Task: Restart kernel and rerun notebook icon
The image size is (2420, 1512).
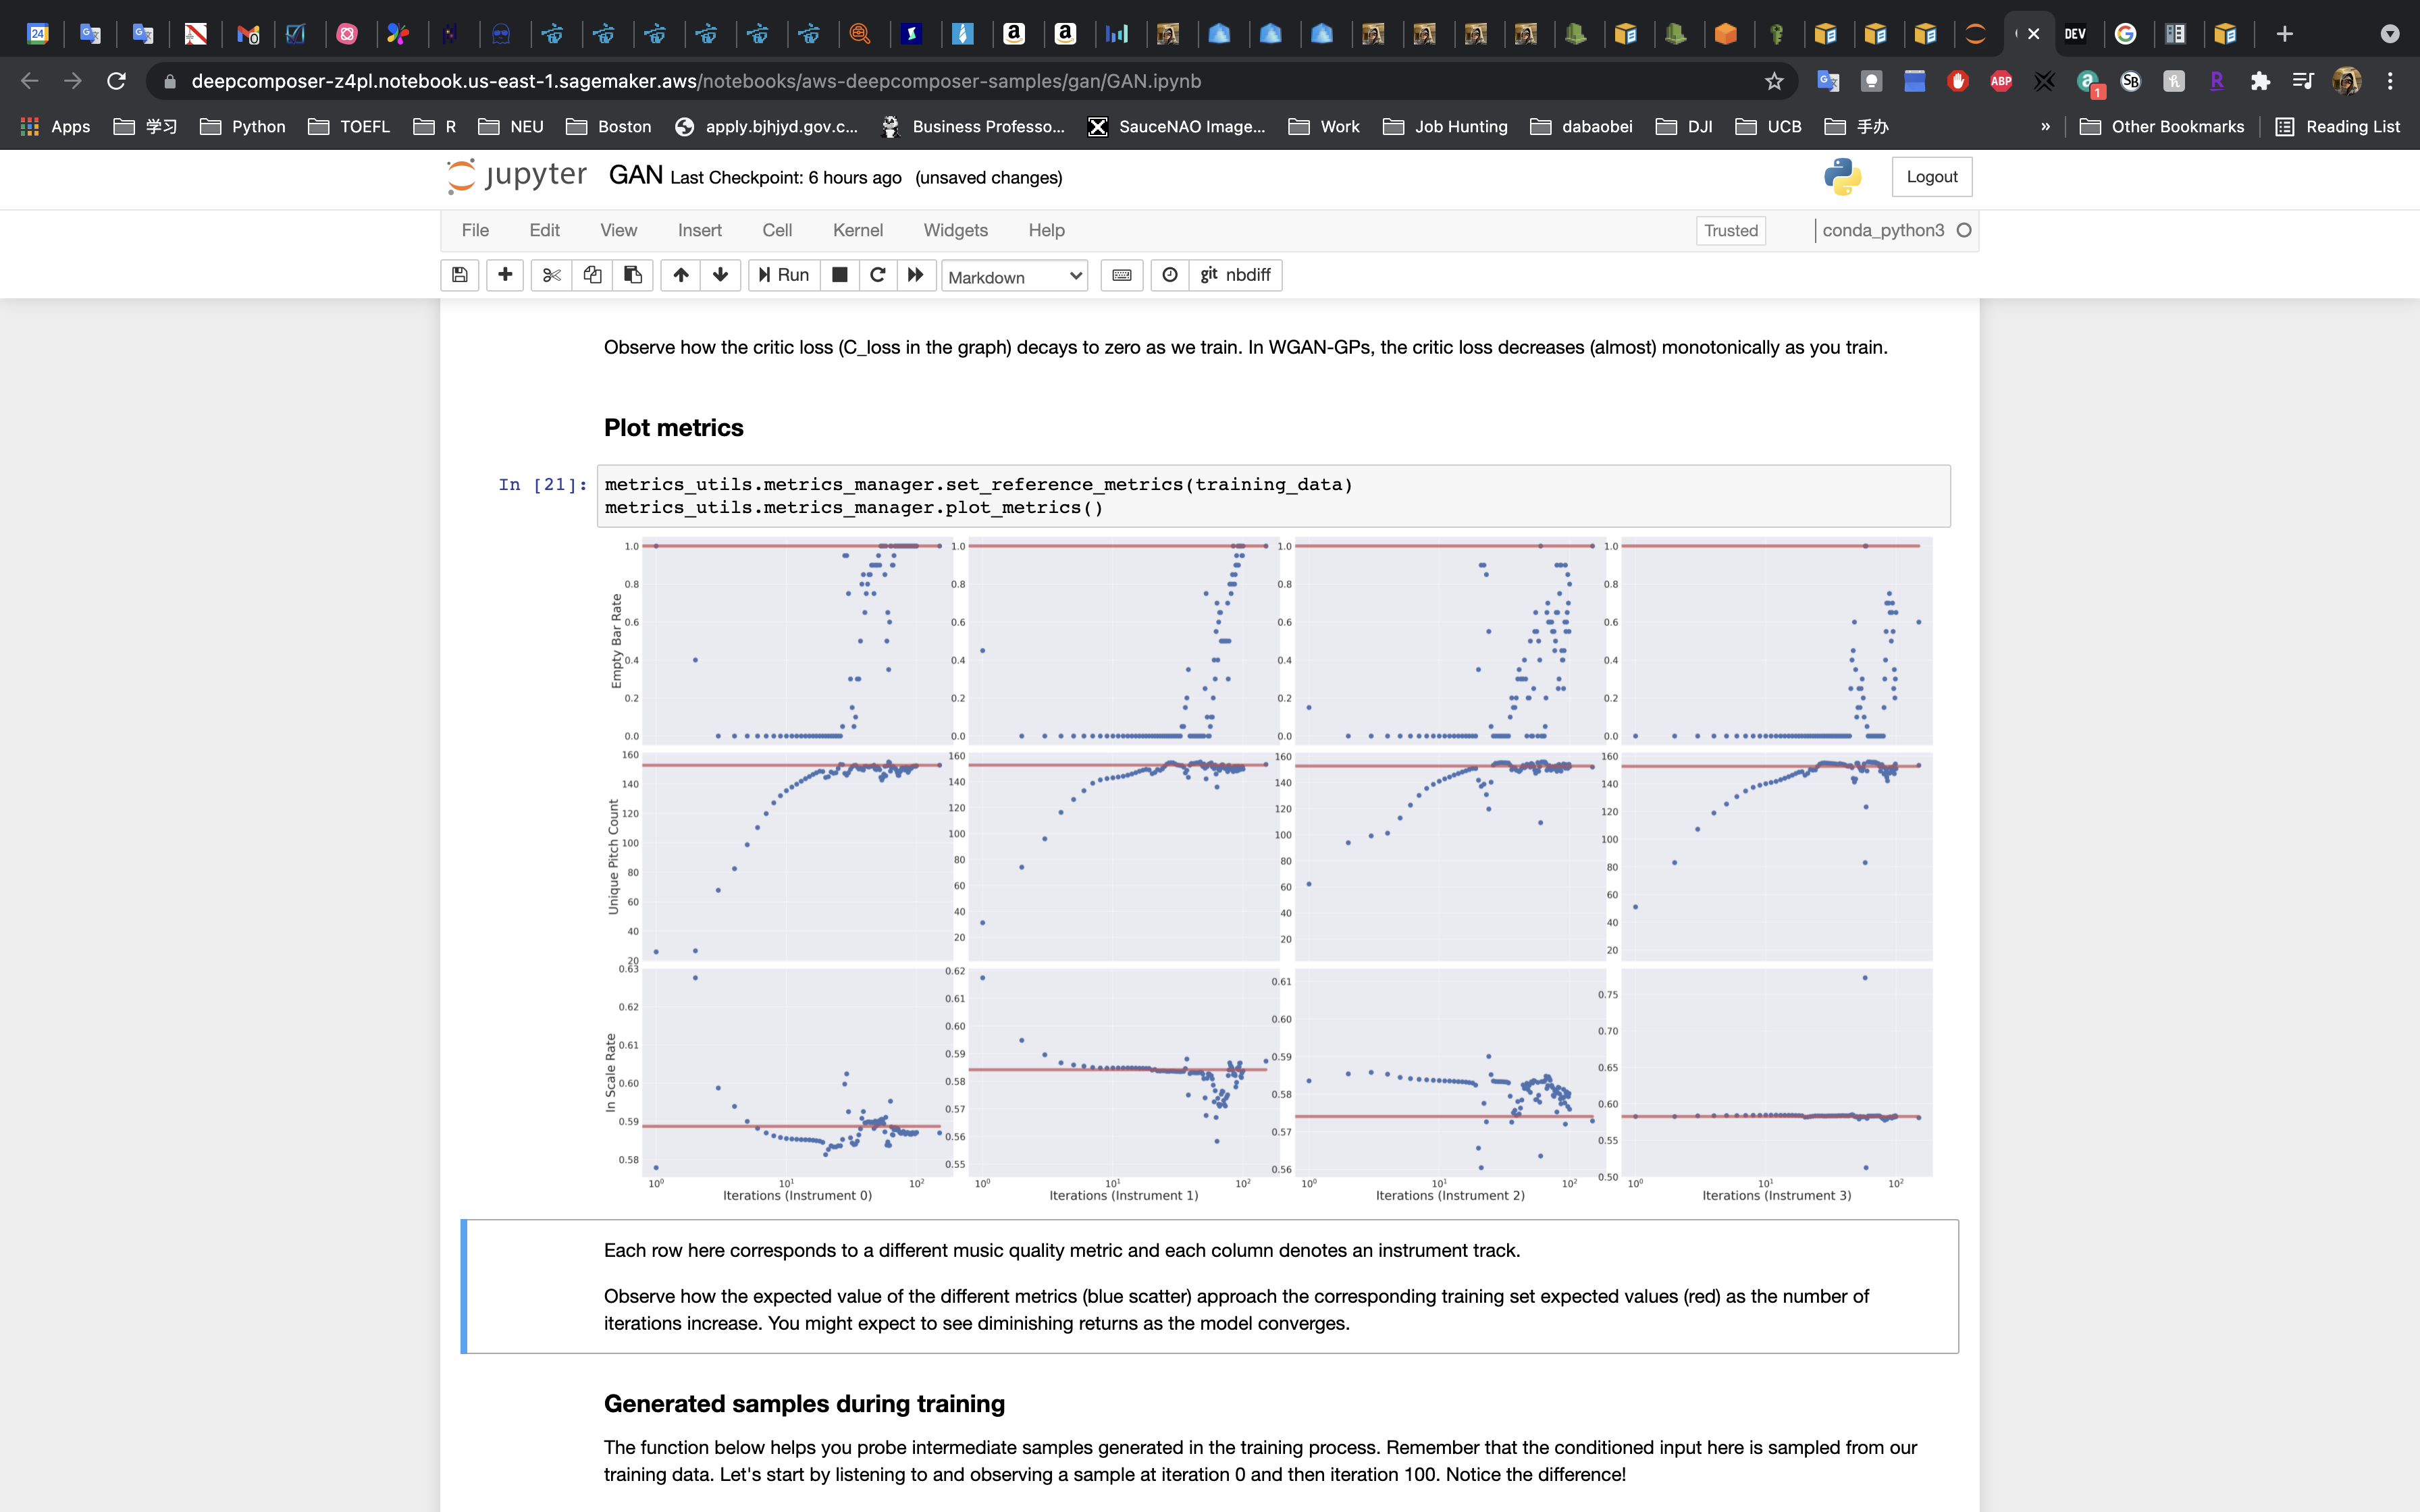Action: coord(915,275)
